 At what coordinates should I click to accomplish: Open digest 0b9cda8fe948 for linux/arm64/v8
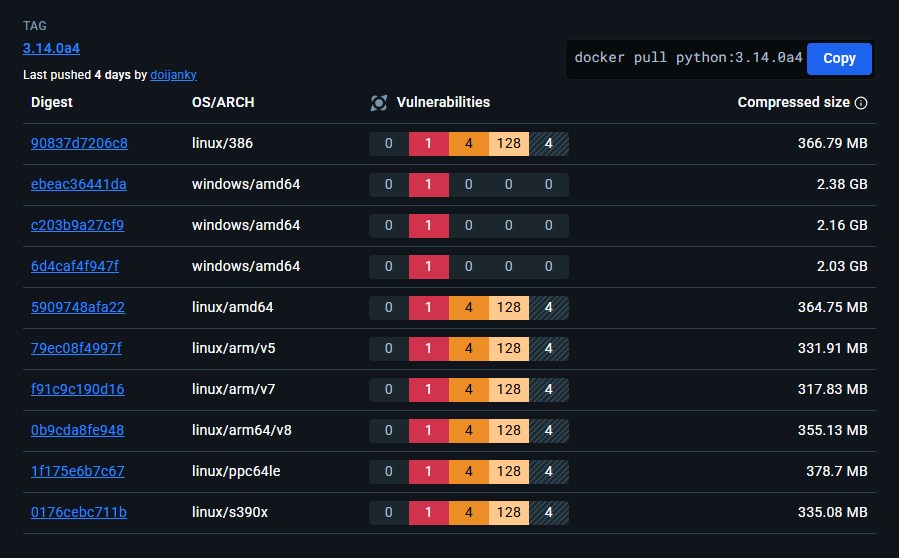[77, 430]
